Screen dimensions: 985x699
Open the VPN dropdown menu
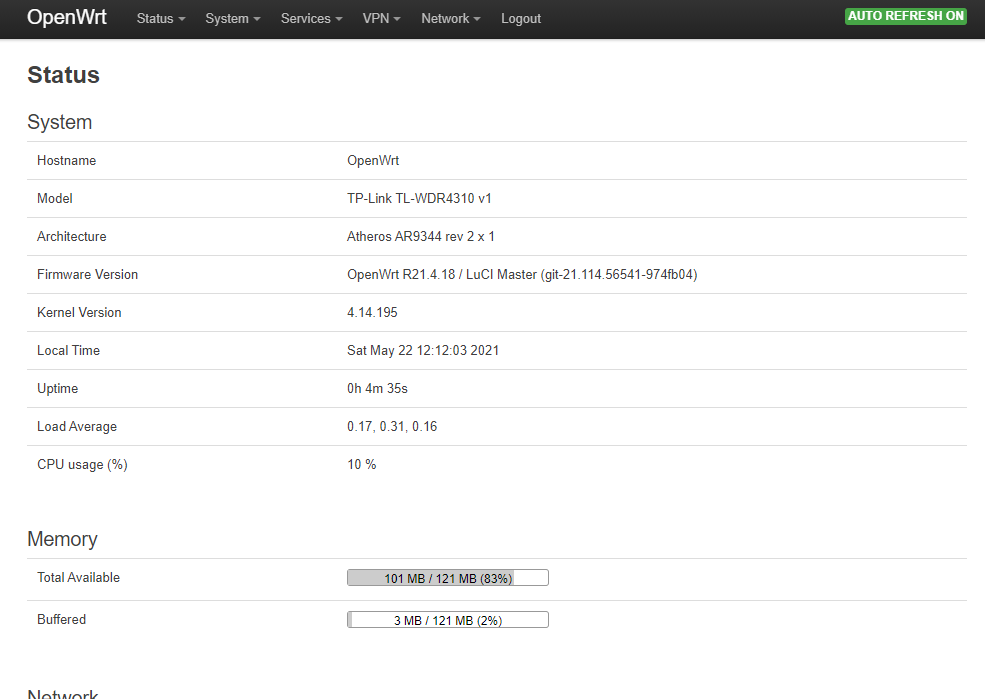[381, 19]
